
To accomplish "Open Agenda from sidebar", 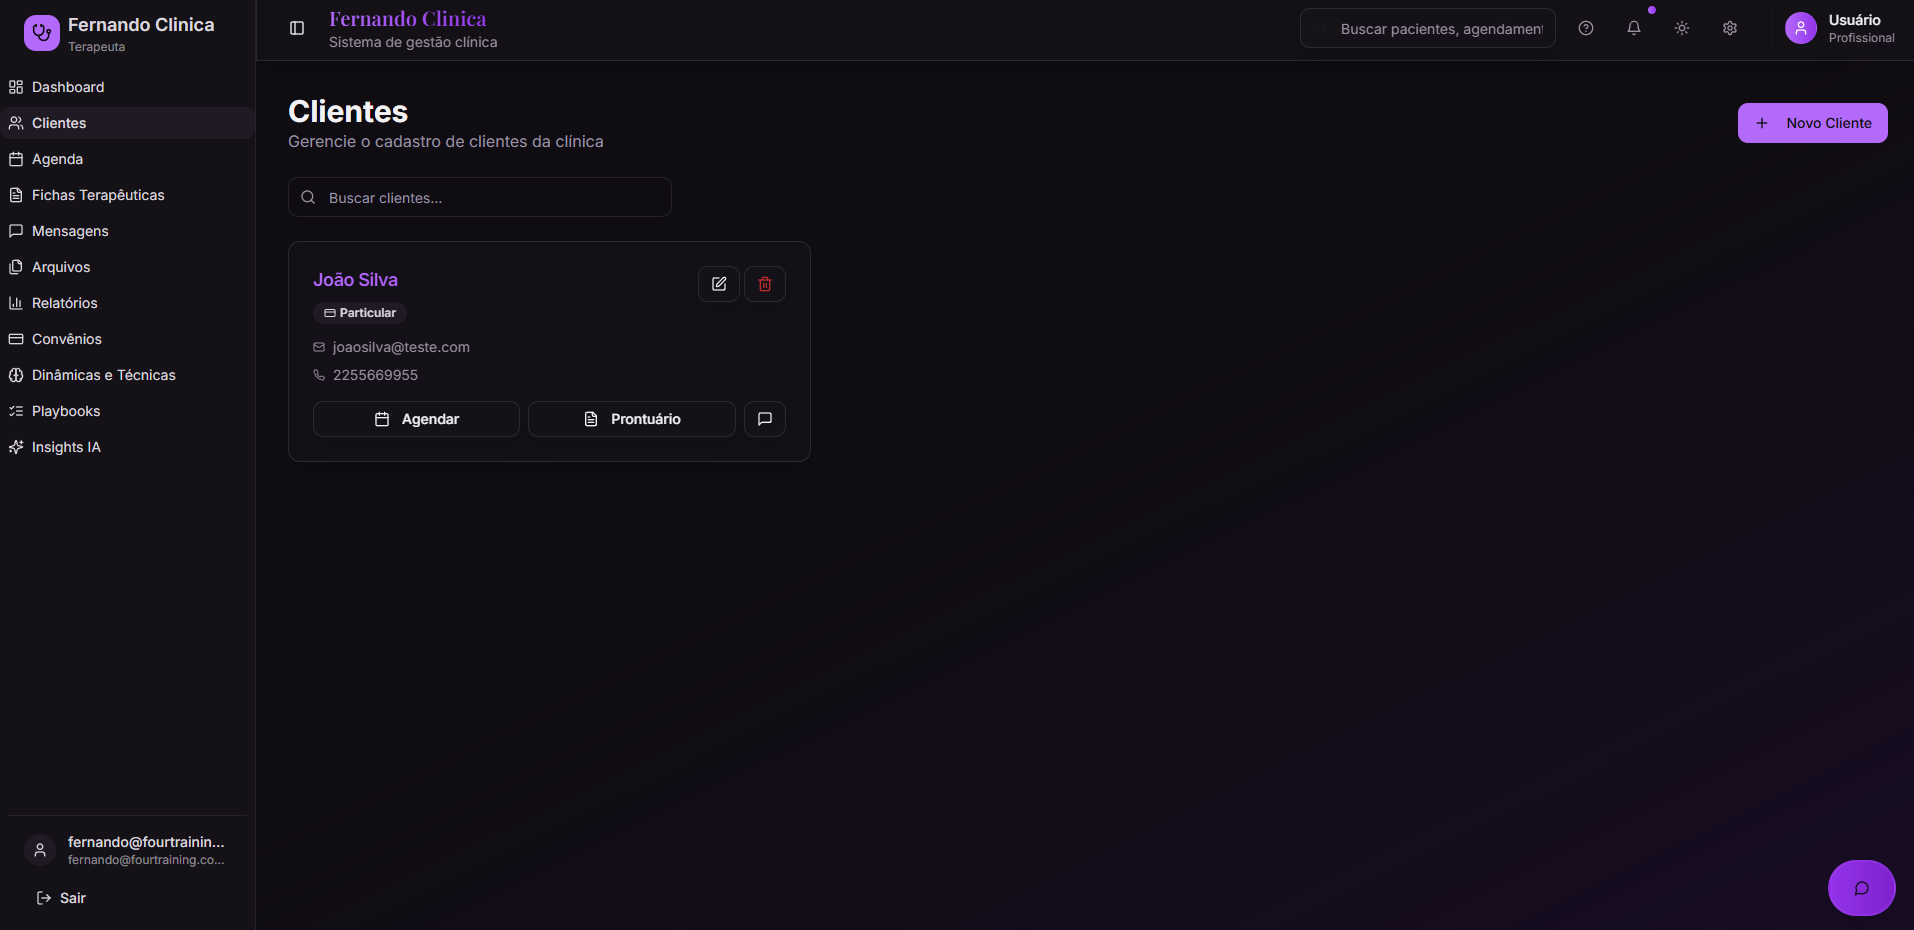I will tap(127, 159).
